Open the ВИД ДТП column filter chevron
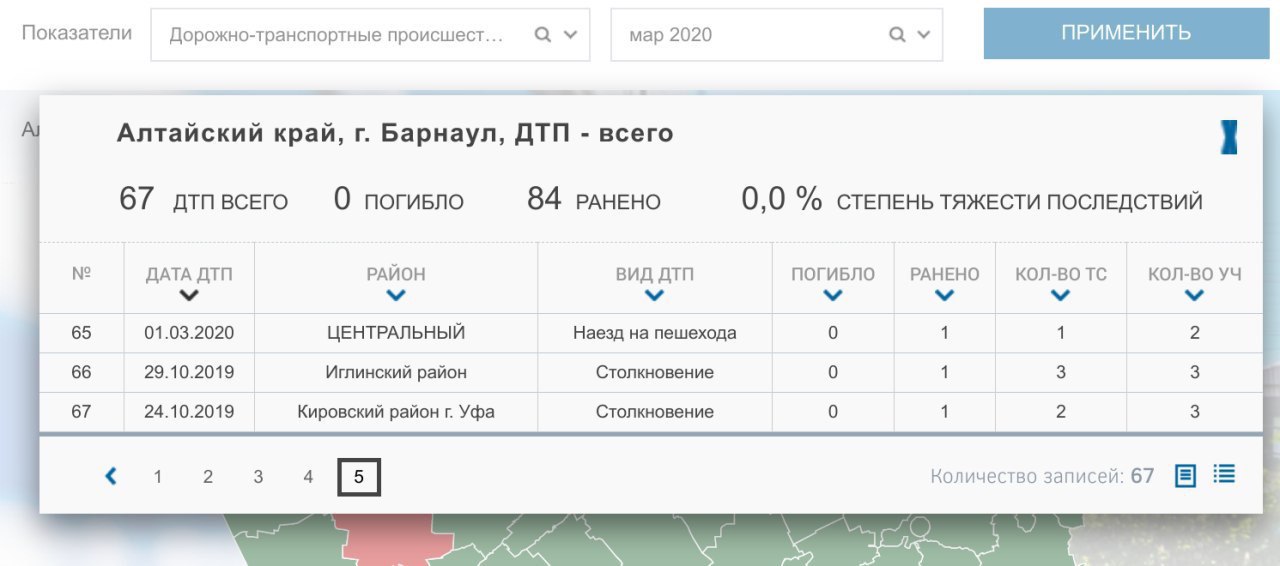 [x=655, y=295]
